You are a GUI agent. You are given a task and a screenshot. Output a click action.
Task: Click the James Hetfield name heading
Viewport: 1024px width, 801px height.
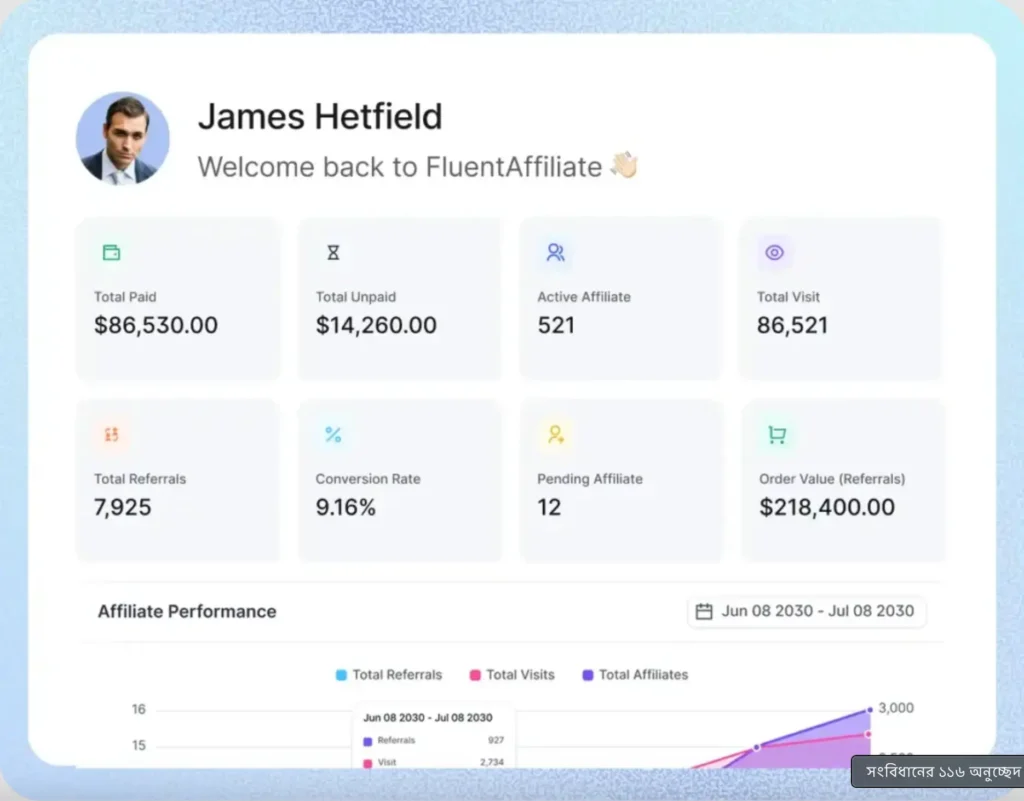[320, 116]
